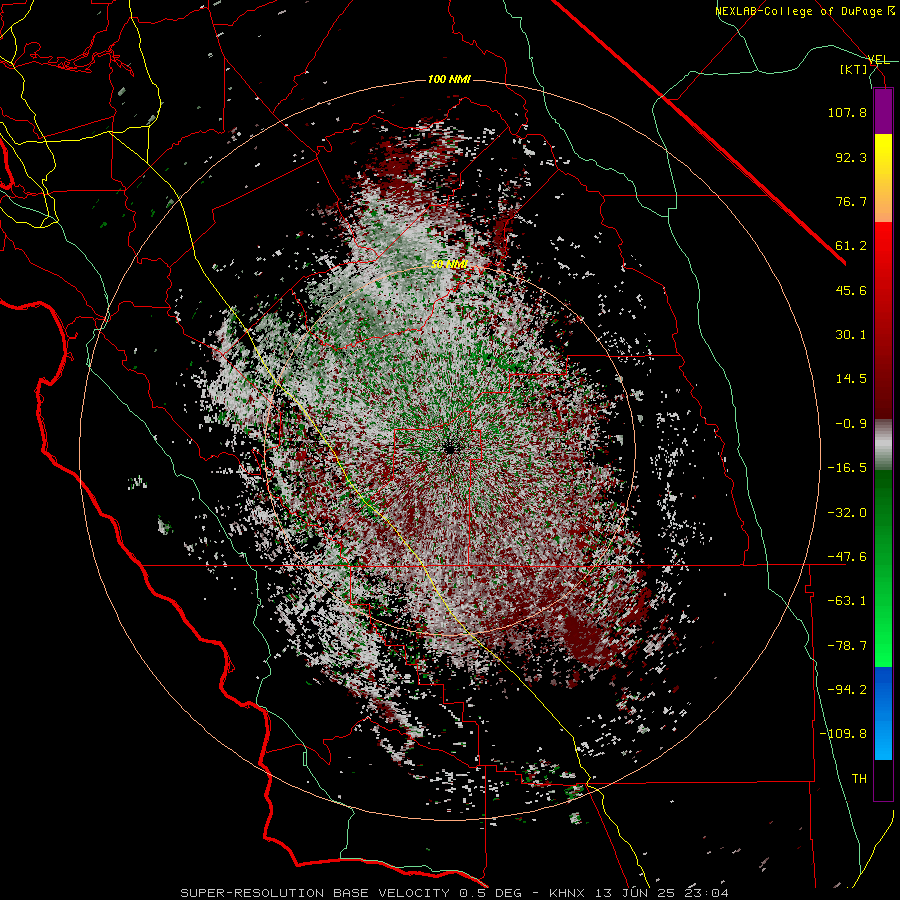Click the [KT] units label
Viewport: 900px width, 900px height.
coord(854,69)
